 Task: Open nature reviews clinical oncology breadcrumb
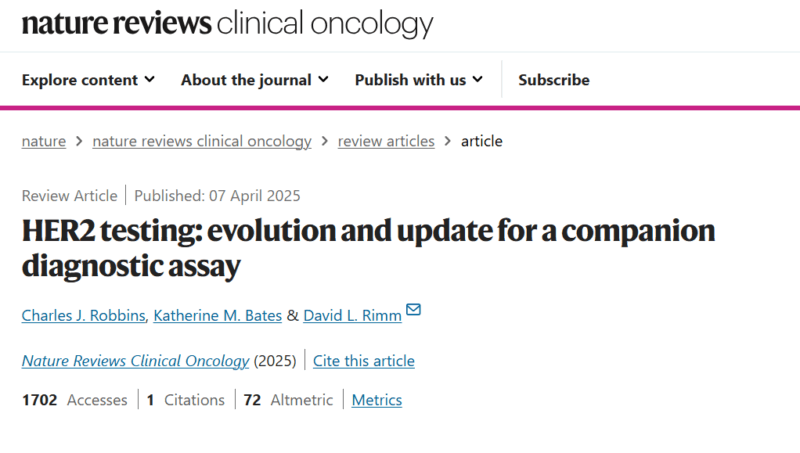click(202, 141)
